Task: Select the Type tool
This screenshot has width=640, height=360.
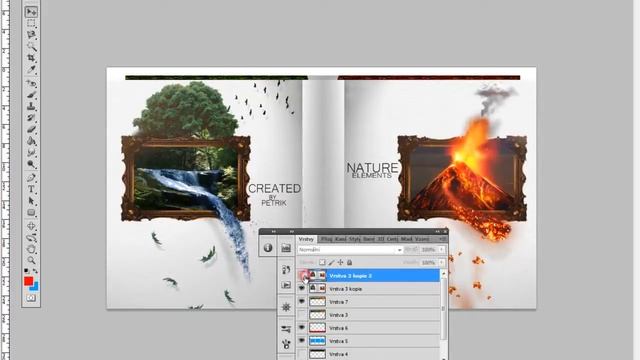Action: 31,189
